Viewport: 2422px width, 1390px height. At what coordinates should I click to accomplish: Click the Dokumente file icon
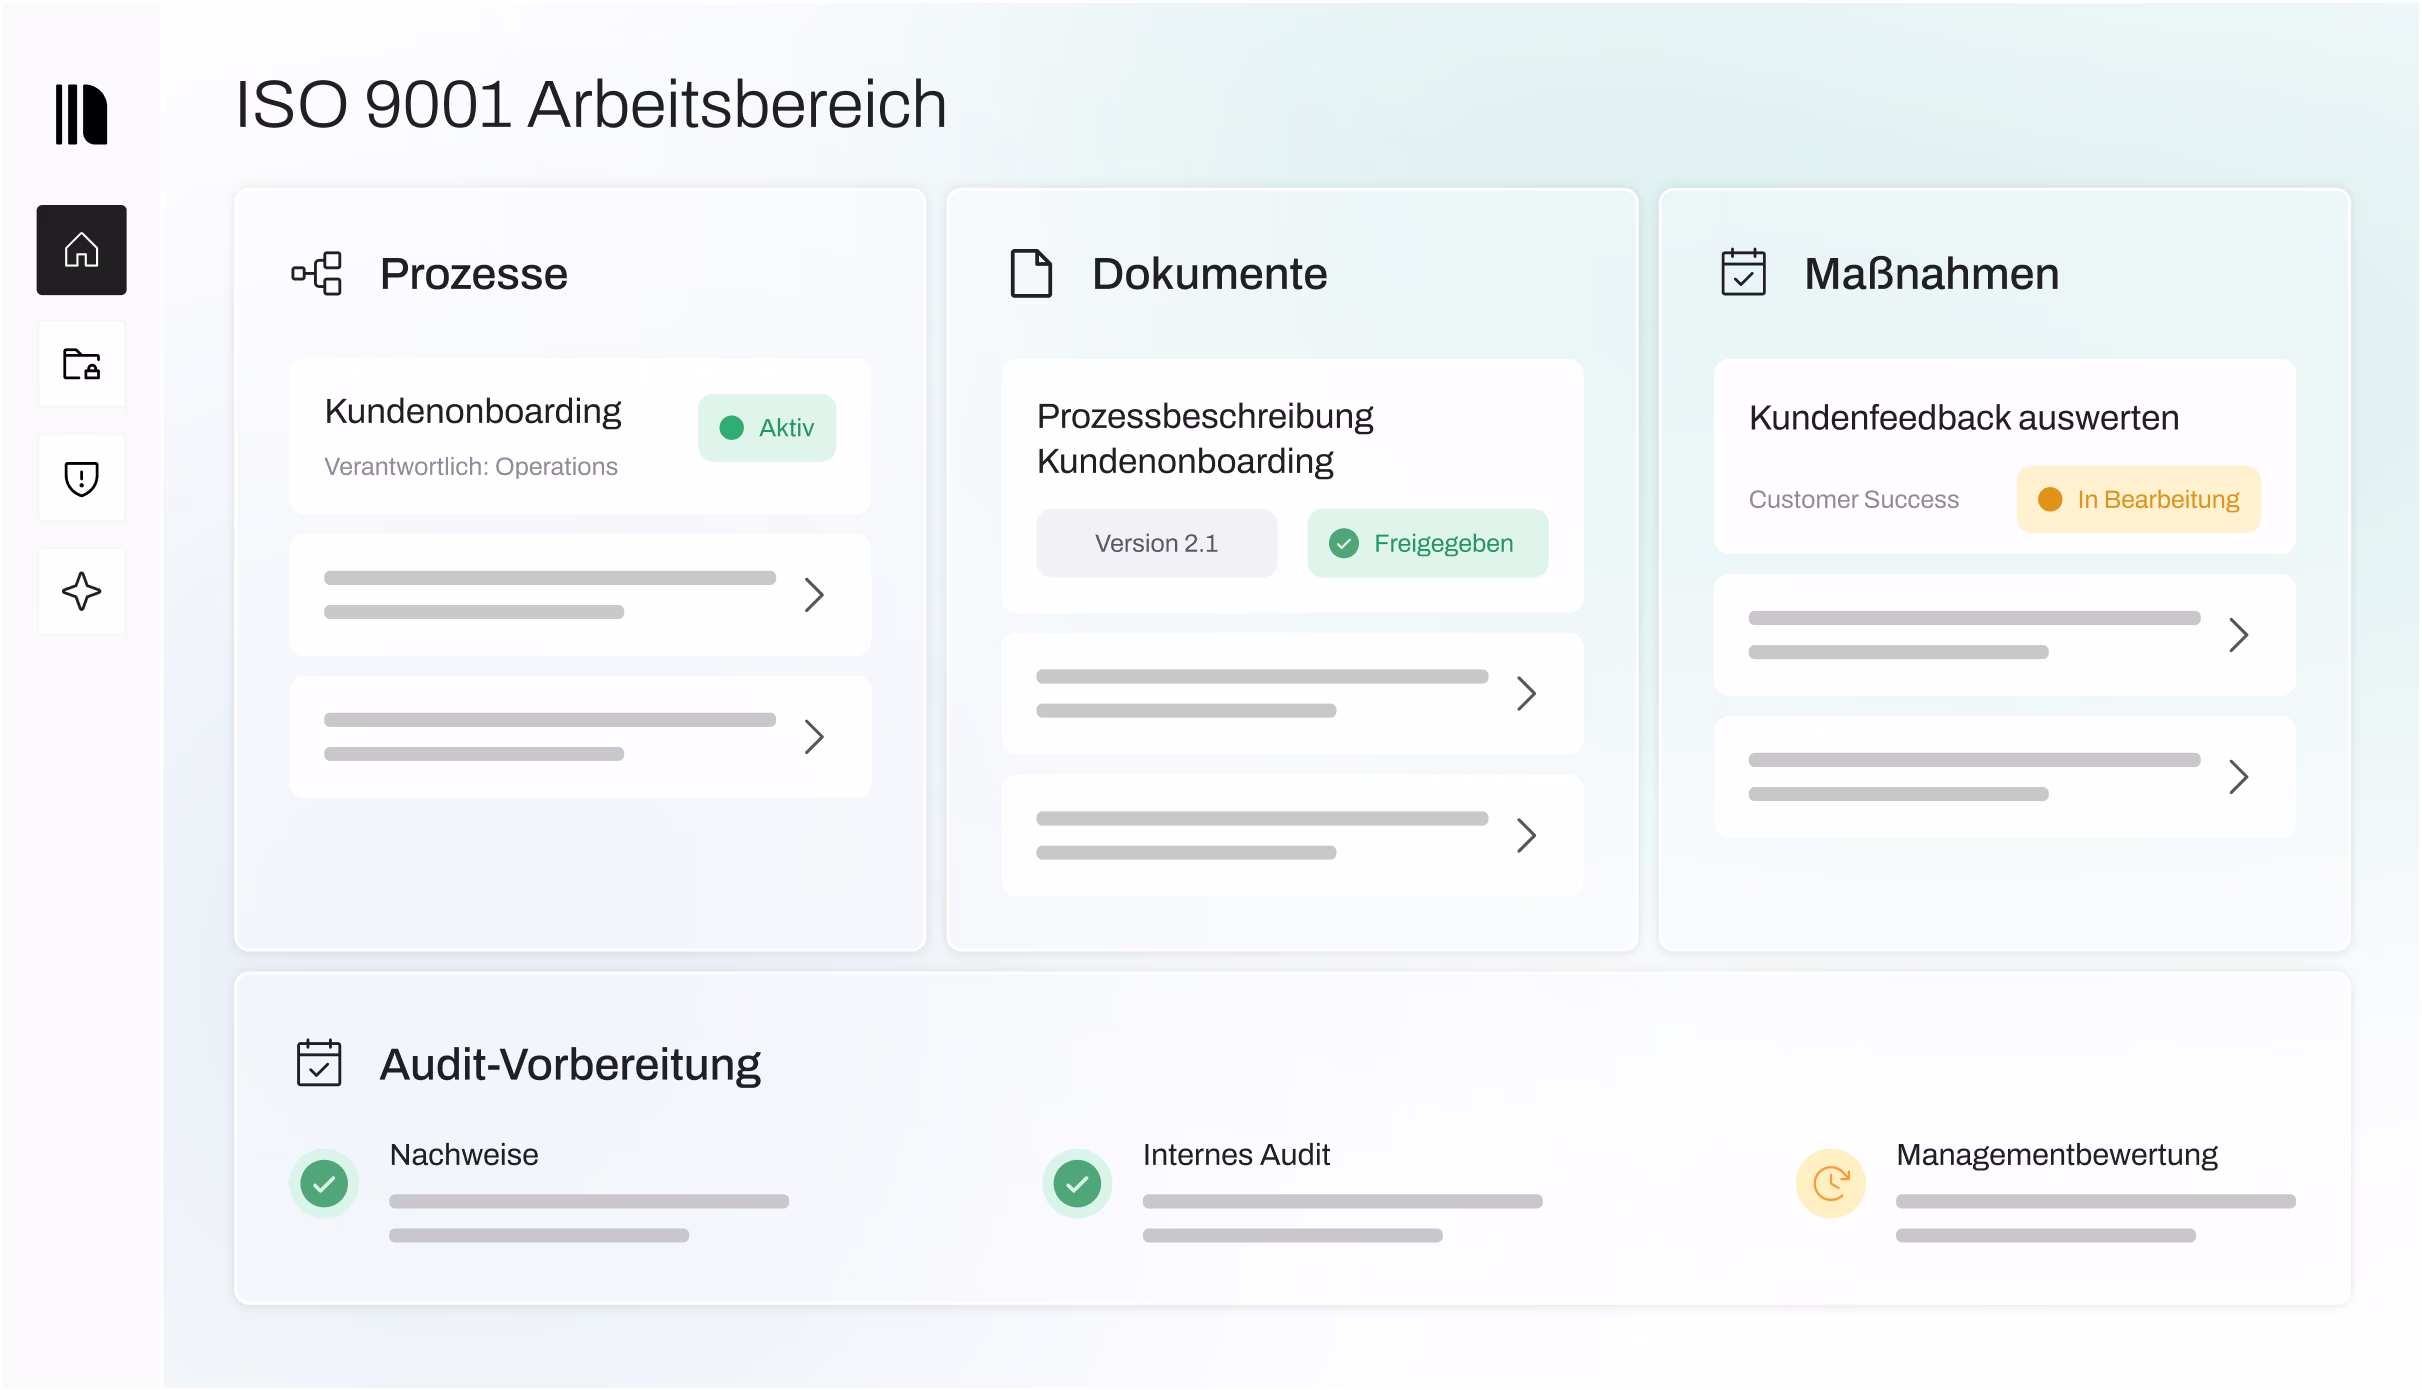pyautogui.click(x=1031, y=273)
